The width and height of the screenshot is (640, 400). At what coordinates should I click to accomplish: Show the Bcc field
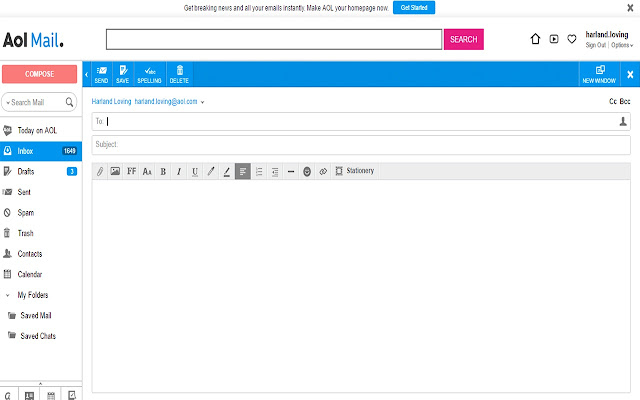click(x=625, y=101)
